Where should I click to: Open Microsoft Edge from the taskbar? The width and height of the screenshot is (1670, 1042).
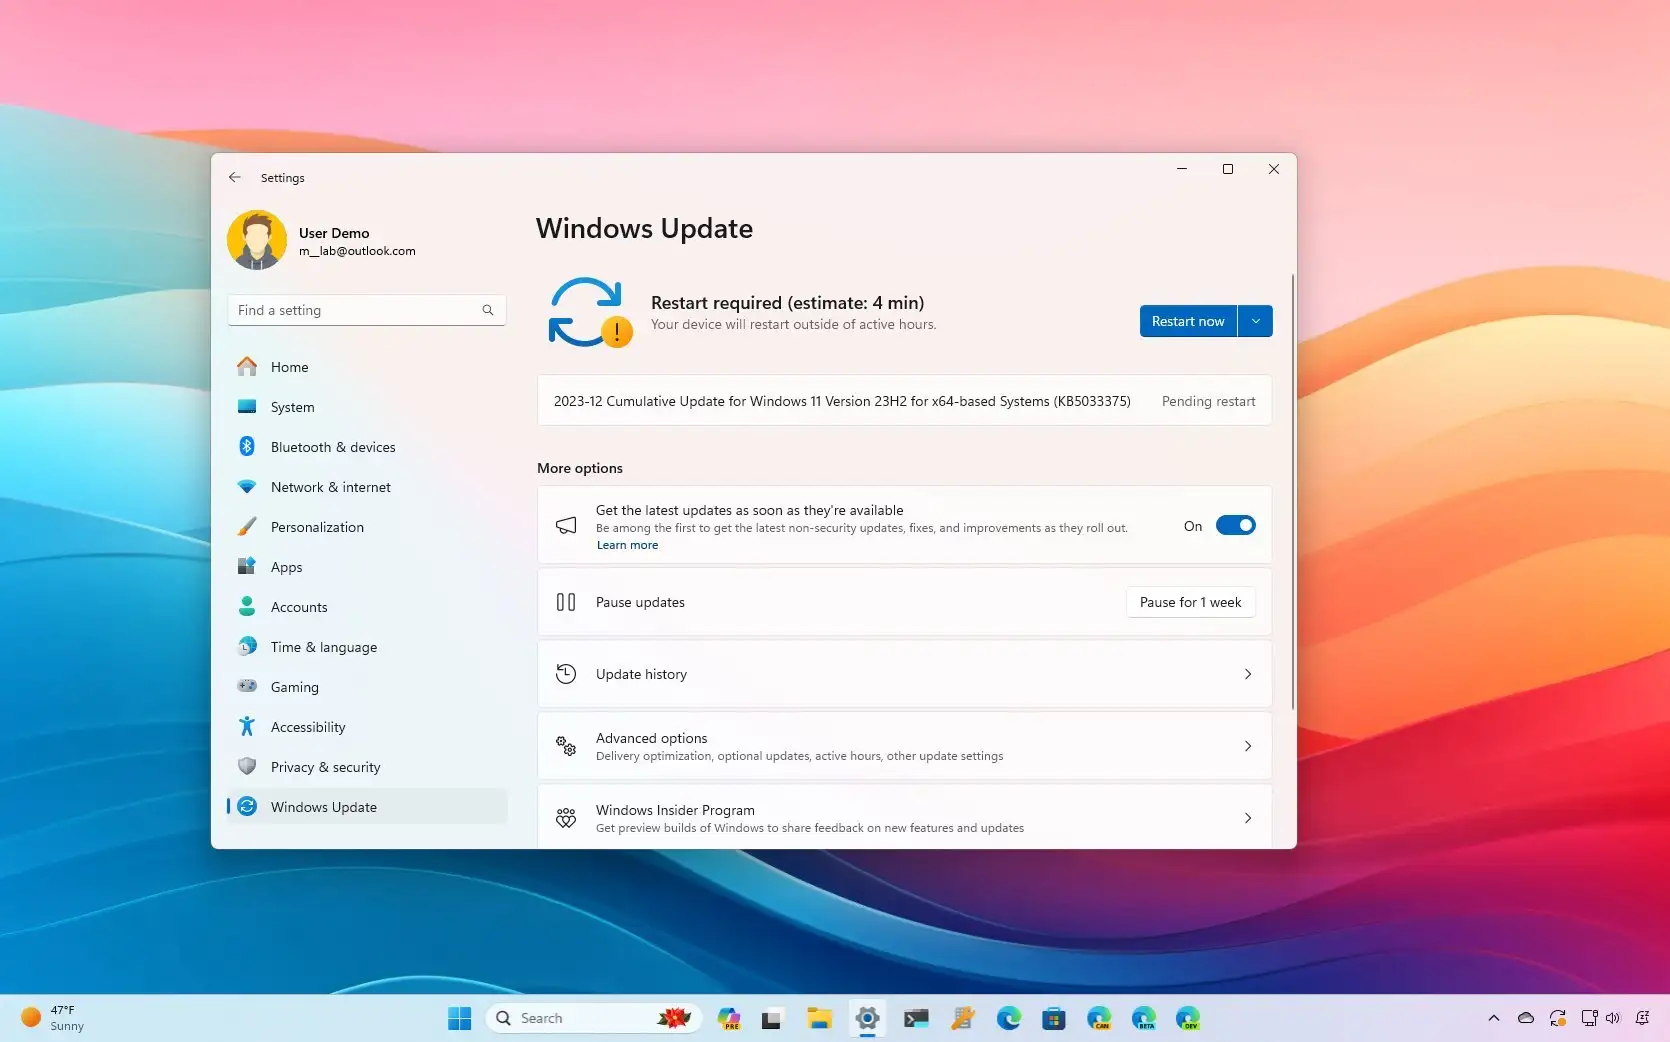pyautogui.click(x=1009, y=1018)
